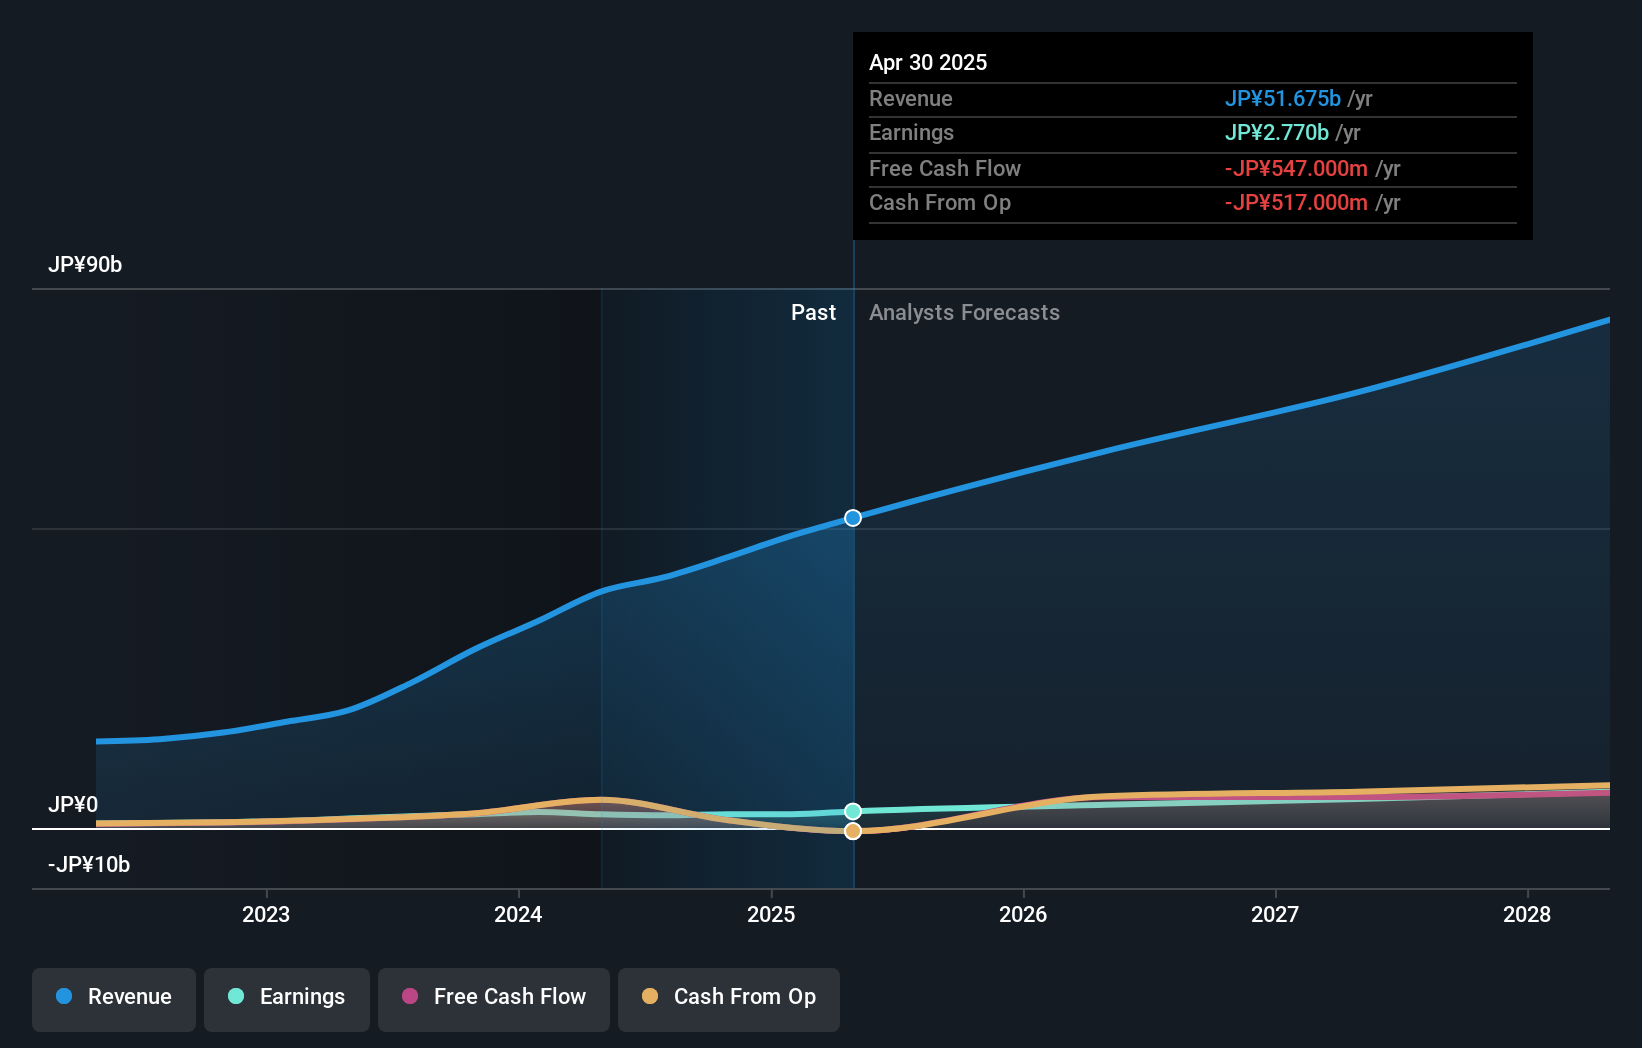Click the Free Cash Flow row label in tooltip
The image size is (1642, 1048).
tap(945, 169)
